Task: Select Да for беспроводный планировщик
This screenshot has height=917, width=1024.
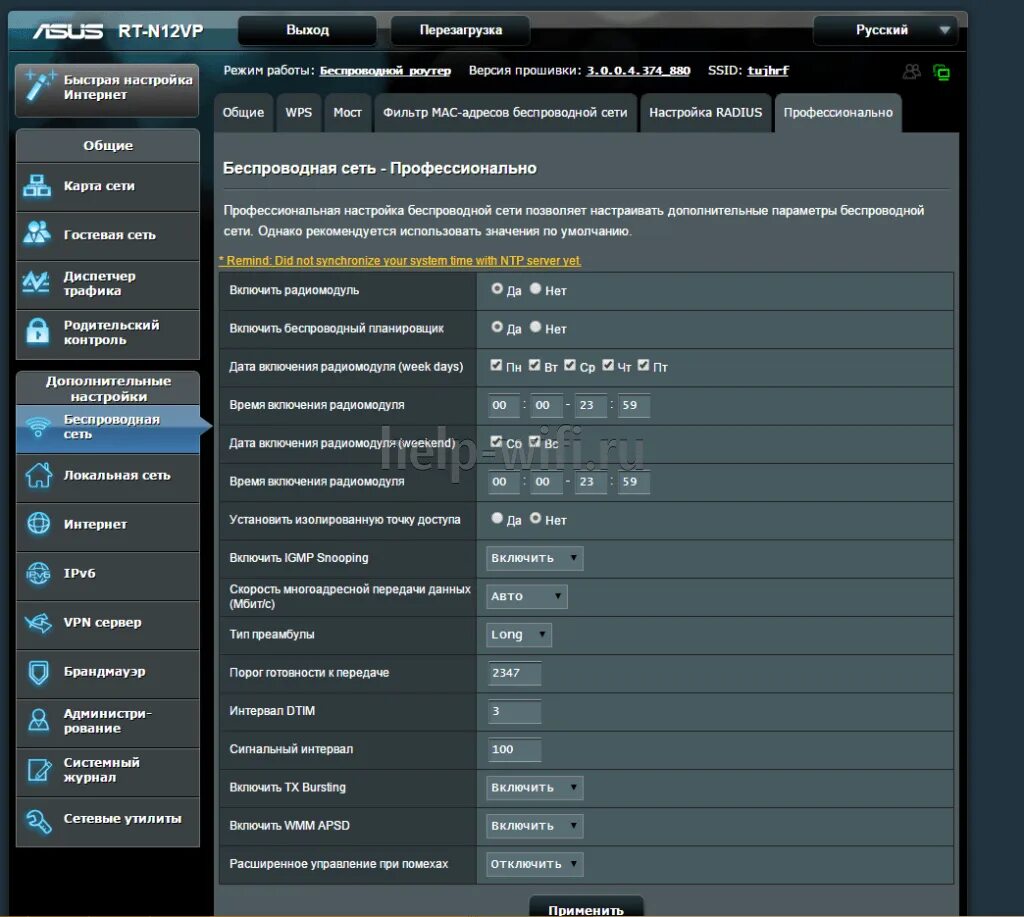Action: pos(497,327)
